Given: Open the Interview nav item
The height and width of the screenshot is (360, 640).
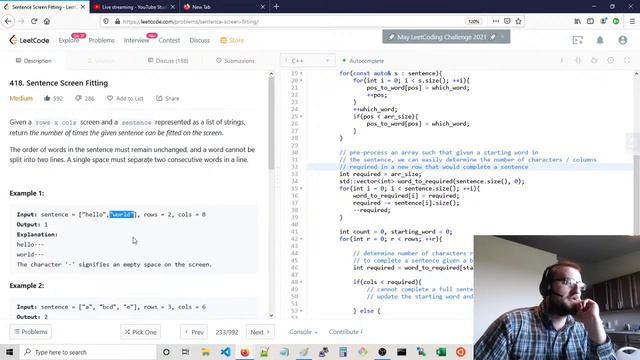Looking at the screenshot, I should (136, 40).
